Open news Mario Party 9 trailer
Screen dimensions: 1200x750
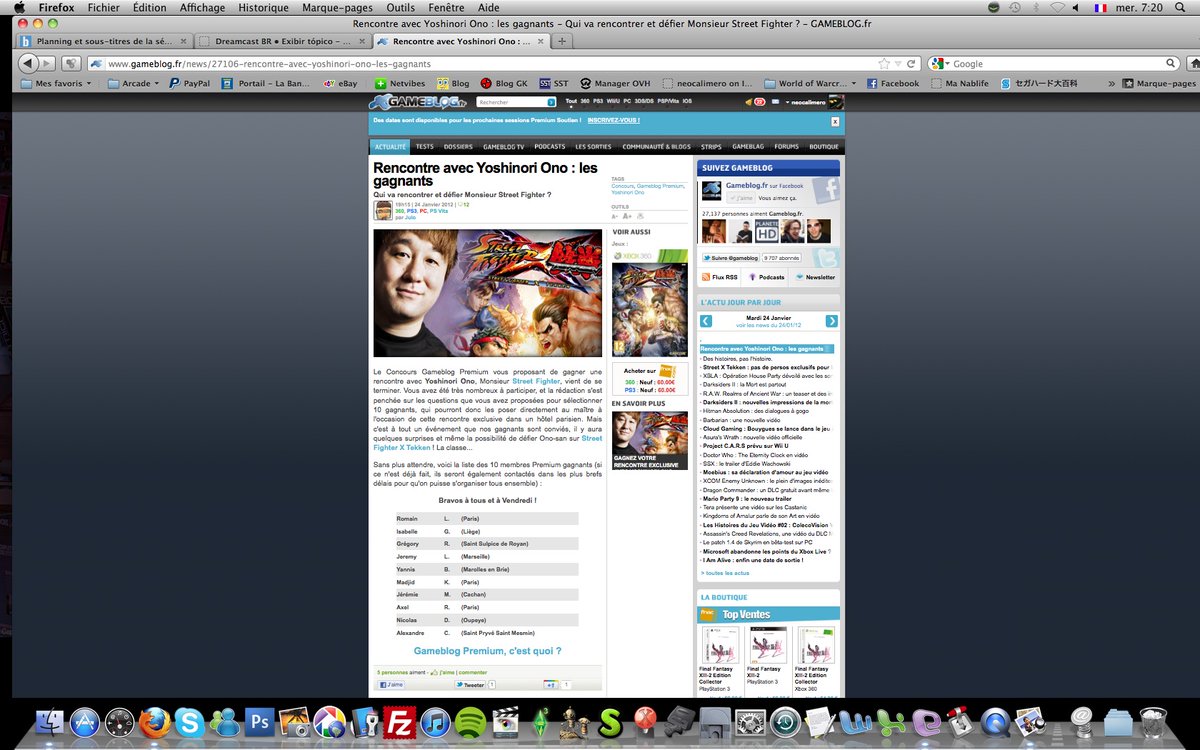(x=747, y=498)
